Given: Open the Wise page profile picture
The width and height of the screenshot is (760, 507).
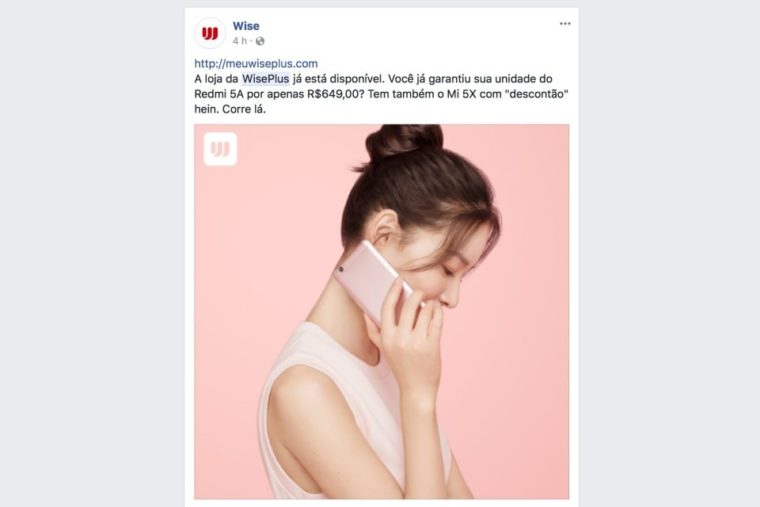Looking at the screenshot, I should (210, 33).
